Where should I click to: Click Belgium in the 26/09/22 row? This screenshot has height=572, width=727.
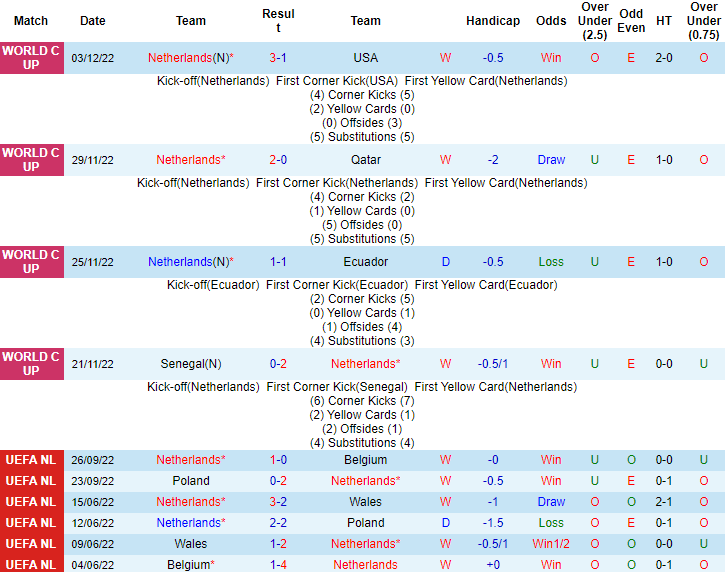365,460
